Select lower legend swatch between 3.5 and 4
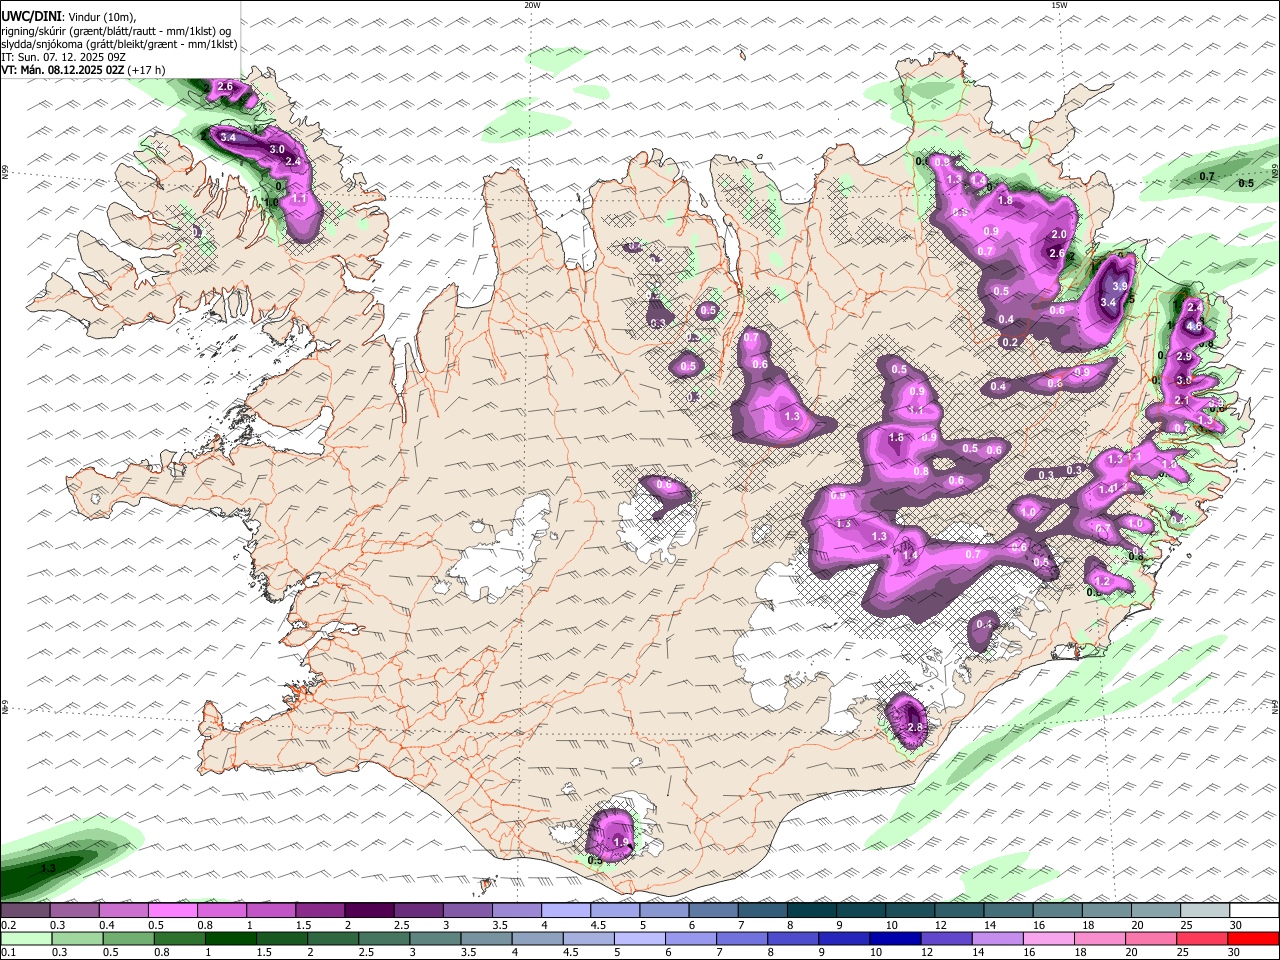Screen dimensions: 1280x960 pyautogui.click(x=486, y=938)
